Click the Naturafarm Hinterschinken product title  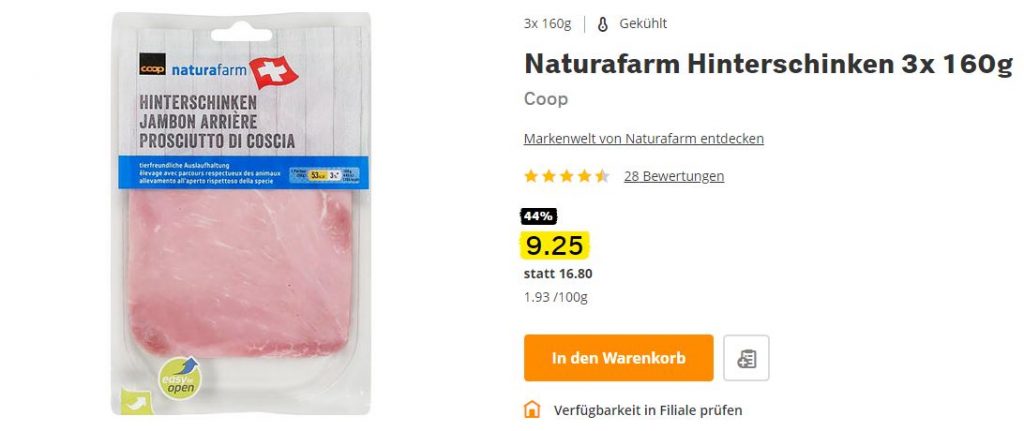coord(768,63)
